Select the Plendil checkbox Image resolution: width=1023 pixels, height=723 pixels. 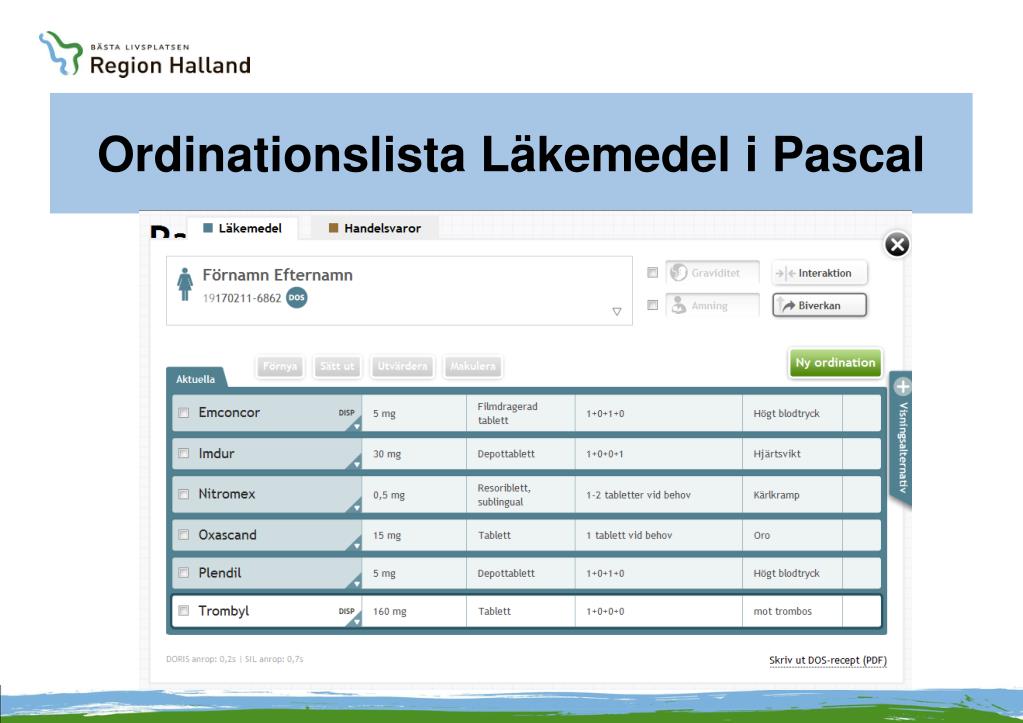click(x=184, y=572)
